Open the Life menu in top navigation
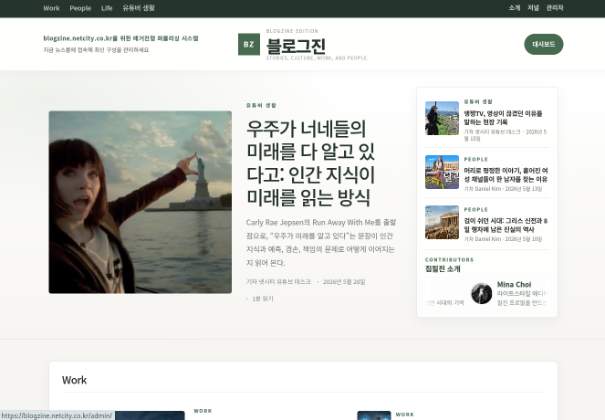 click(106, 8)
